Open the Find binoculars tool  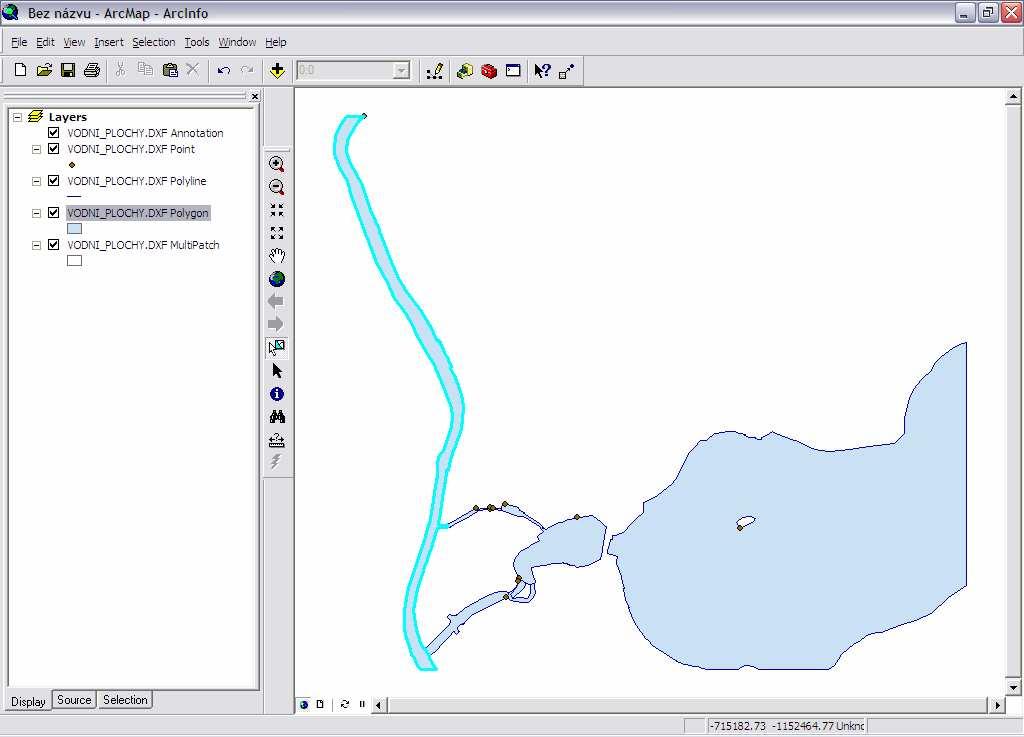pos(277,416)
